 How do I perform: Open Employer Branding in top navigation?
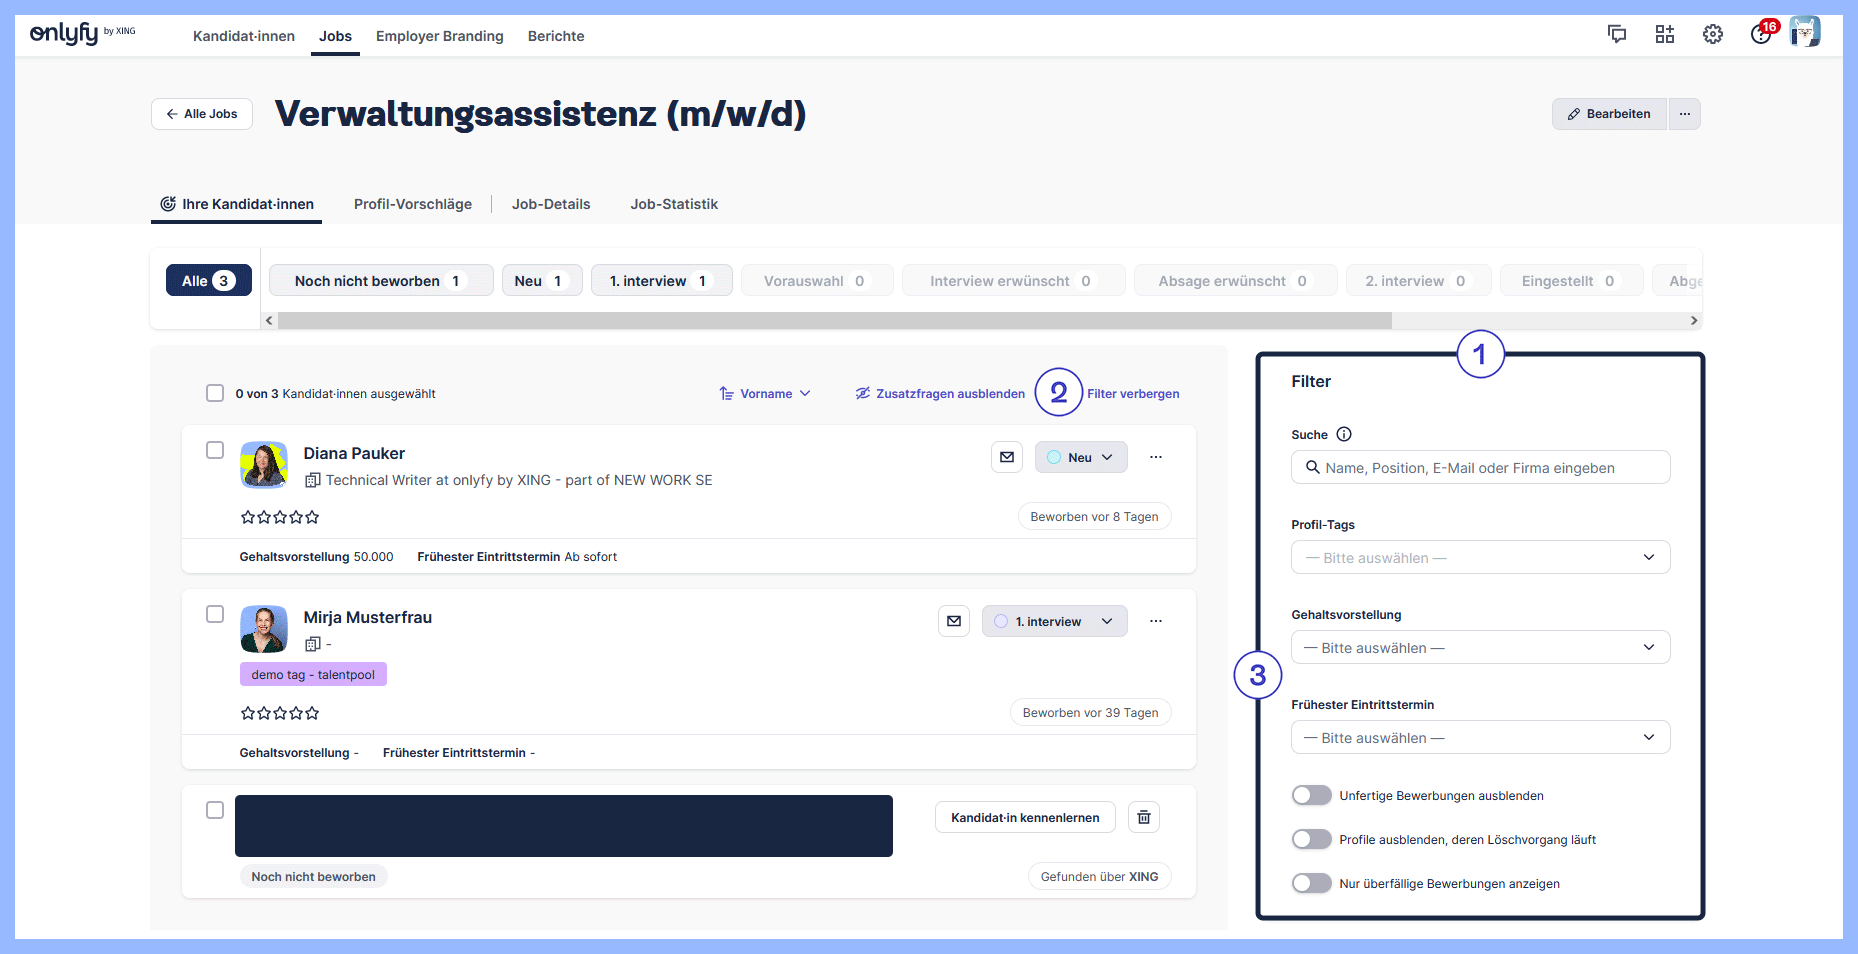[x=439, y=36]
